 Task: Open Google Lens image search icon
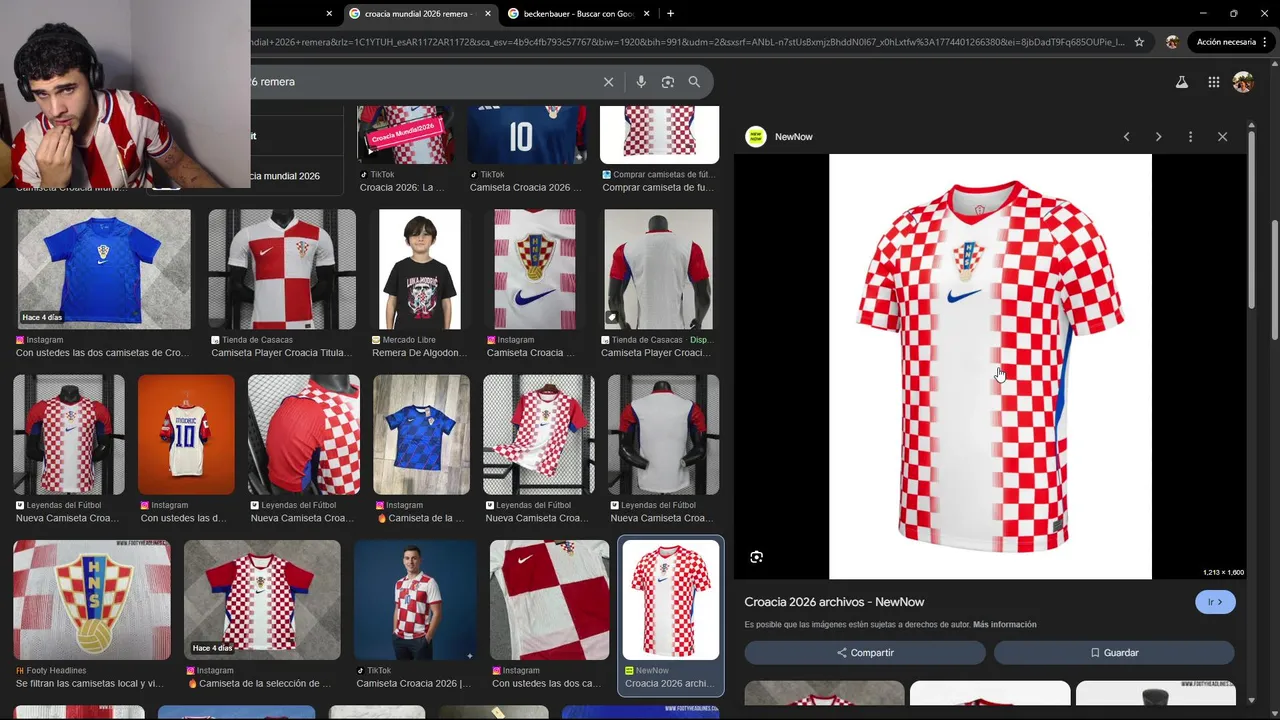[668, 82]
